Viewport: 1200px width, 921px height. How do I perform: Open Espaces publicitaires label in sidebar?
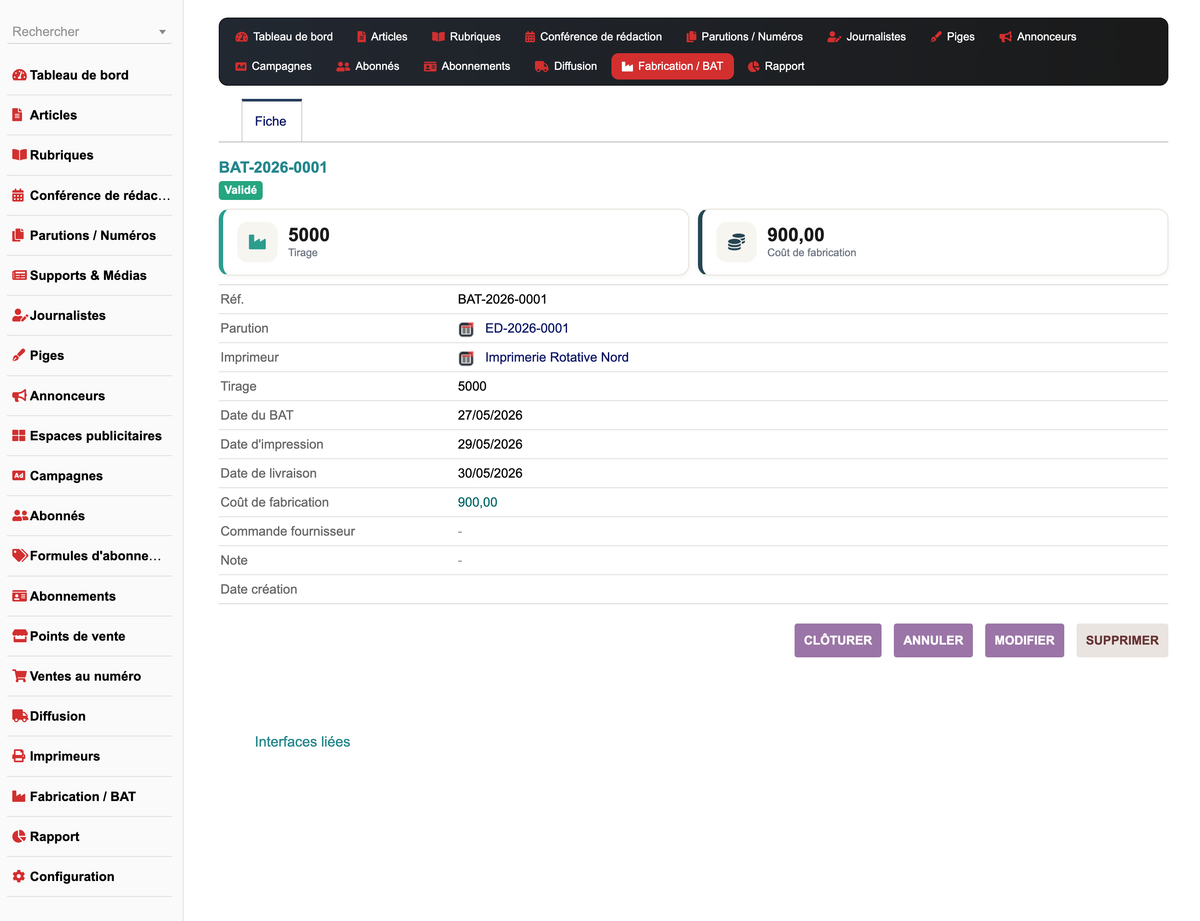coord(96,436)
